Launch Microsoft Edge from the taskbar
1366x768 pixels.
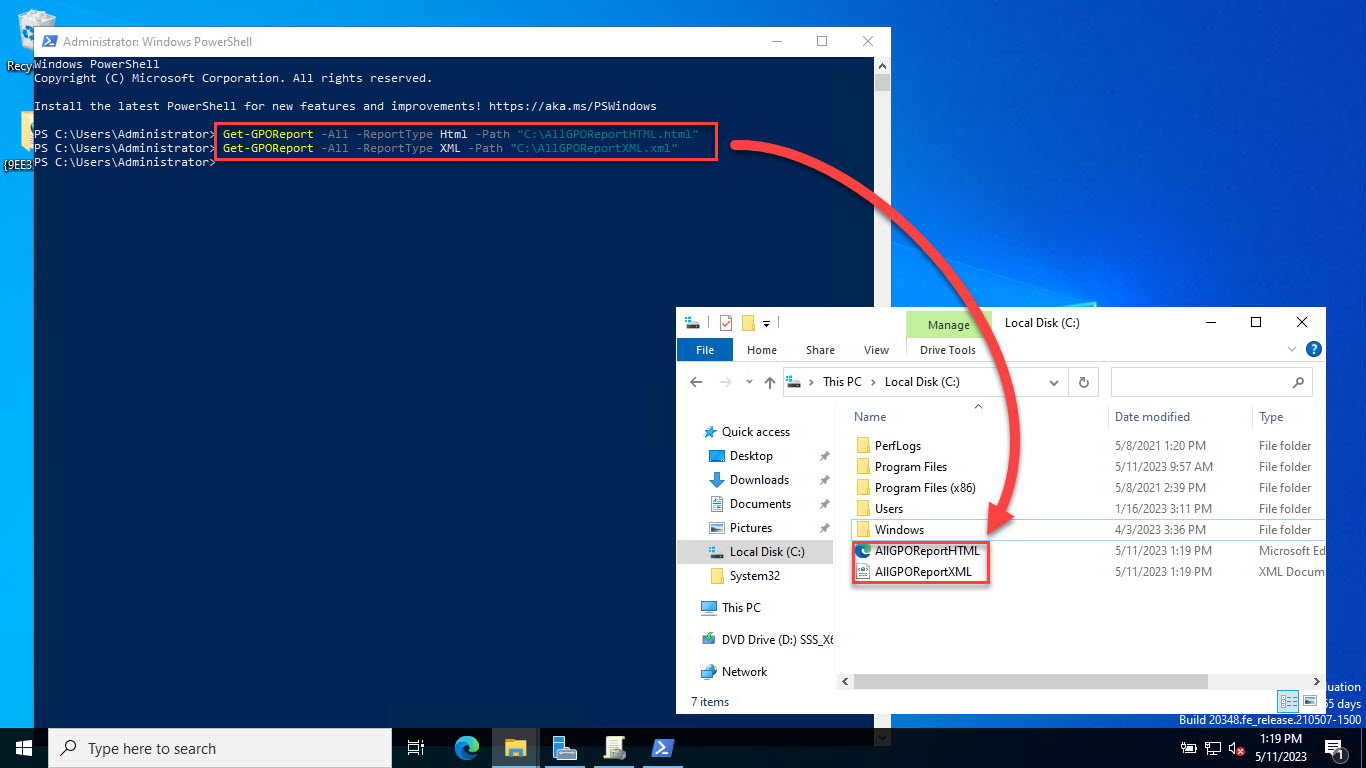[466, 748]
